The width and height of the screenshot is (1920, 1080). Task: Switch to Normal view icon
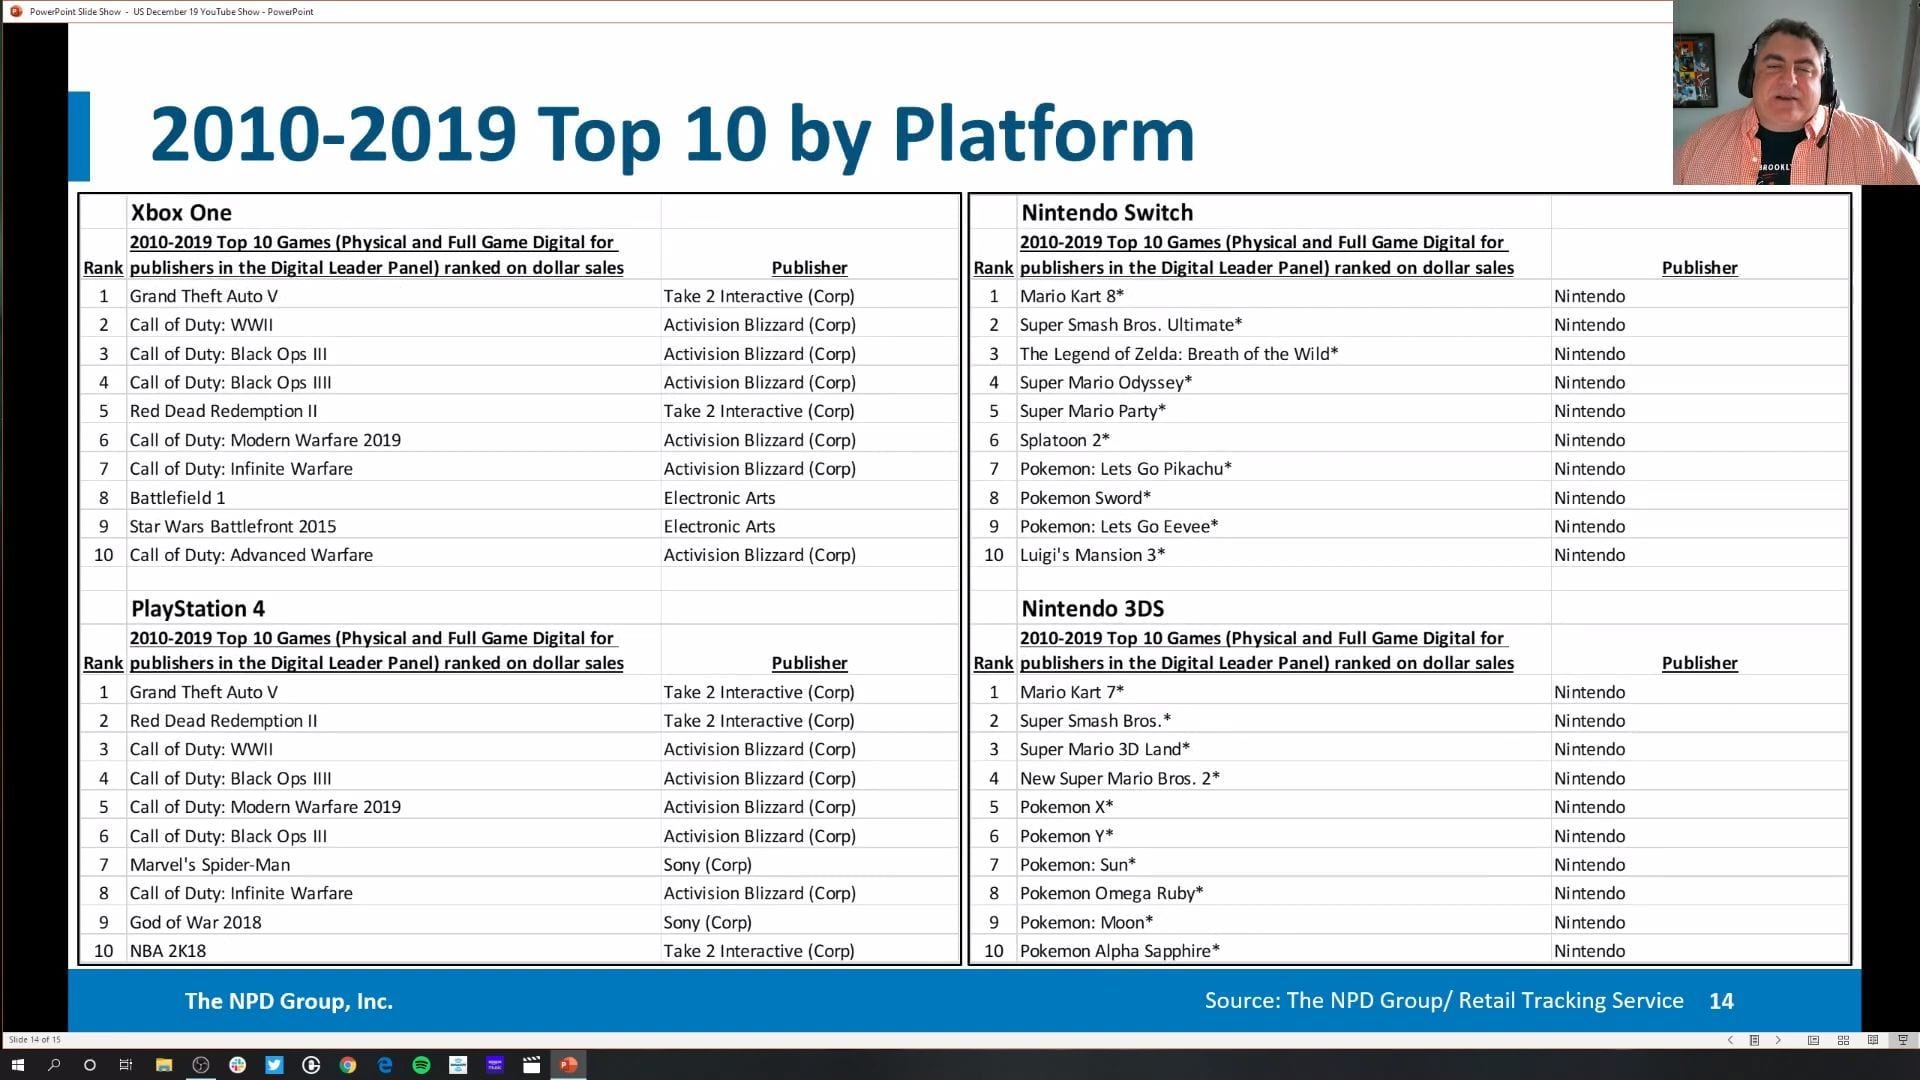(1813, 1040)
